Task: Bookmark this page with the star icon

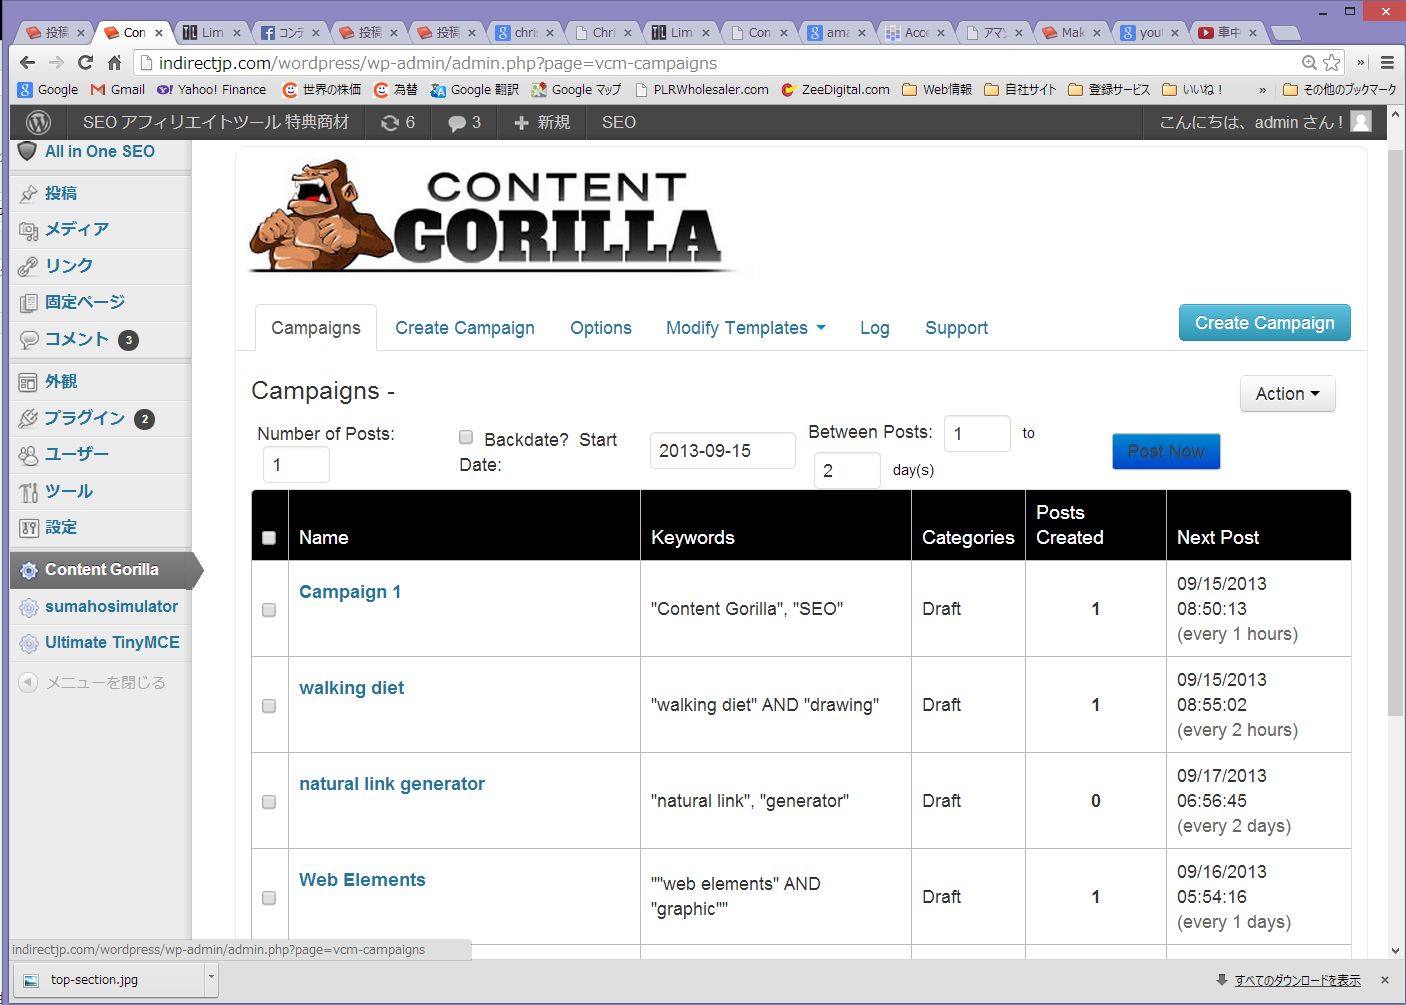Action: click(1331, 62)
